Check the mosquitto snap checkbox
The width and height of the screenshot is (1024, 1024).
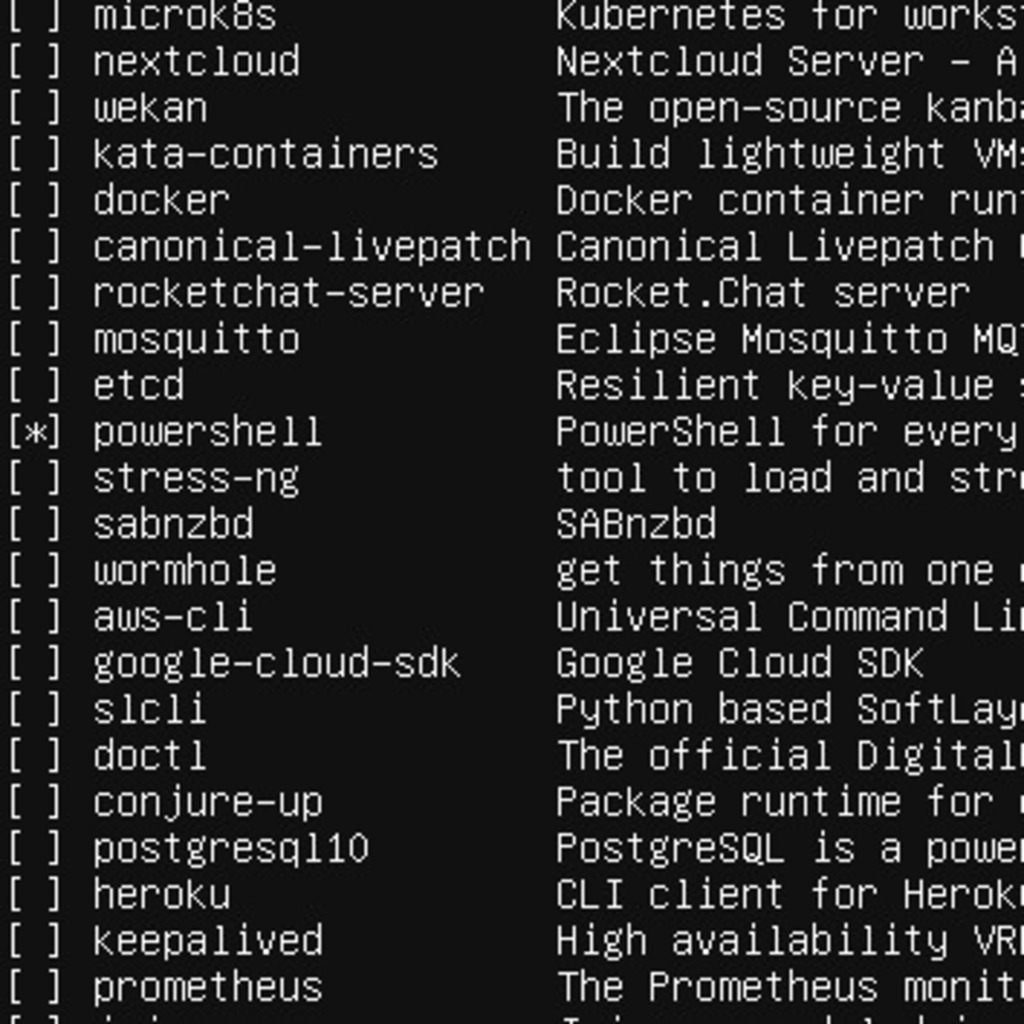tap(35, 339)
